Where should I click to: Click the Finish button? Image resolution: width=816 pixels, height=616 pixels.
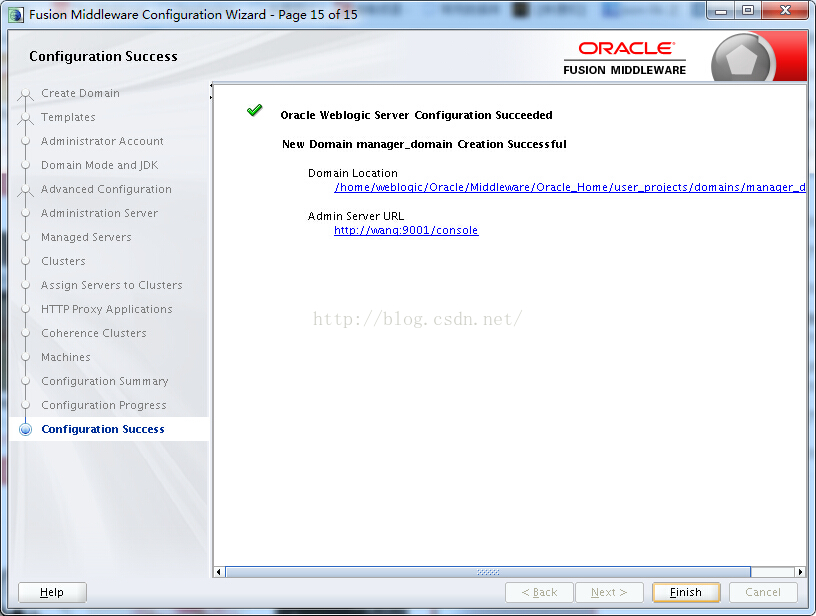[686, 592]
